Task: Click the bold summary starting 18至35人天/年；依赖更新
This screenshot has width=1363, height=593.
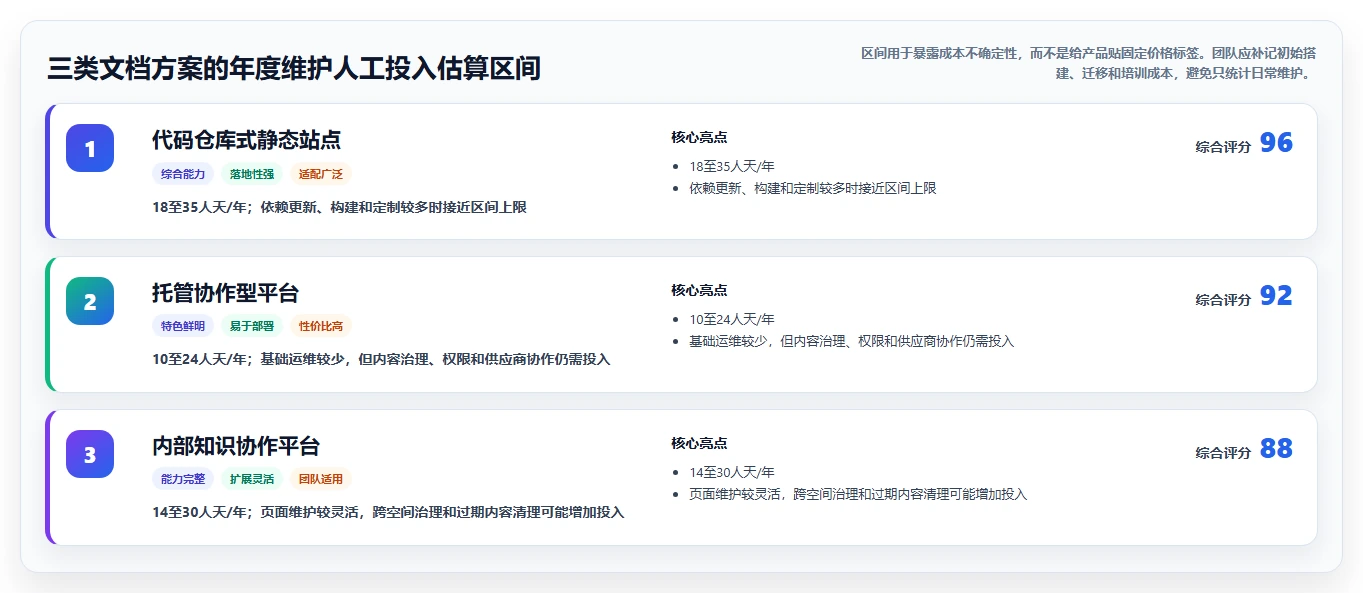Action: click(x=339, y=207)
